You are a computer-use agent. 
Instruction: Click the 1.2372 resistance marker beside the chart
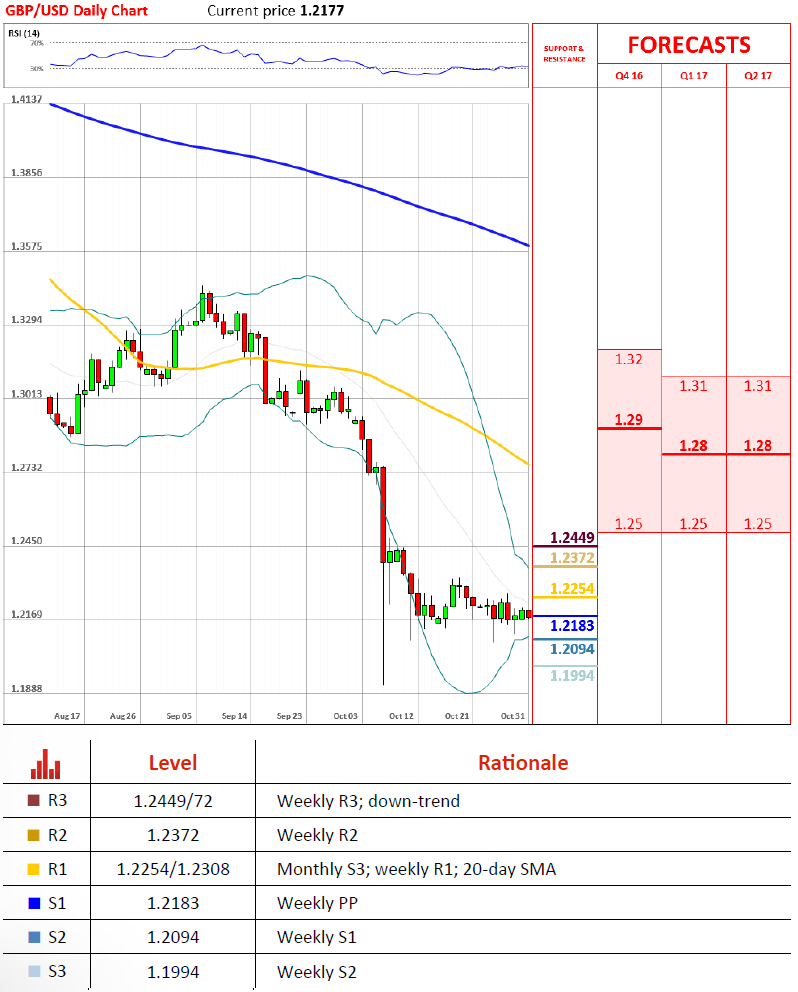click(x=572, y=558)
